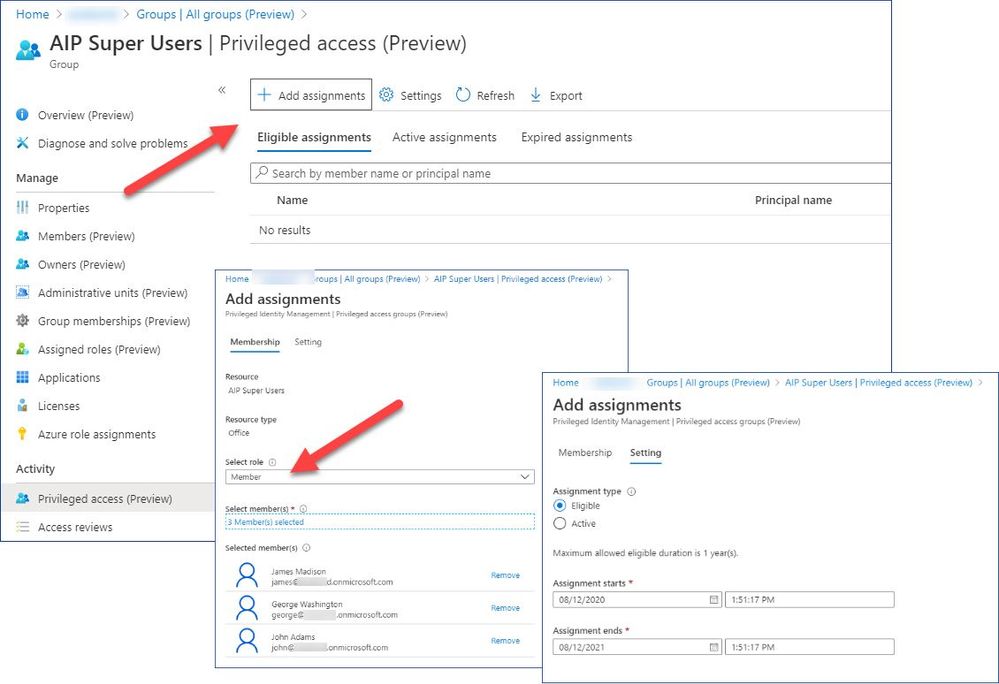Open Assignment starts calendar picker
This screenshot has width=999, height=684.
tap(714, 599)
